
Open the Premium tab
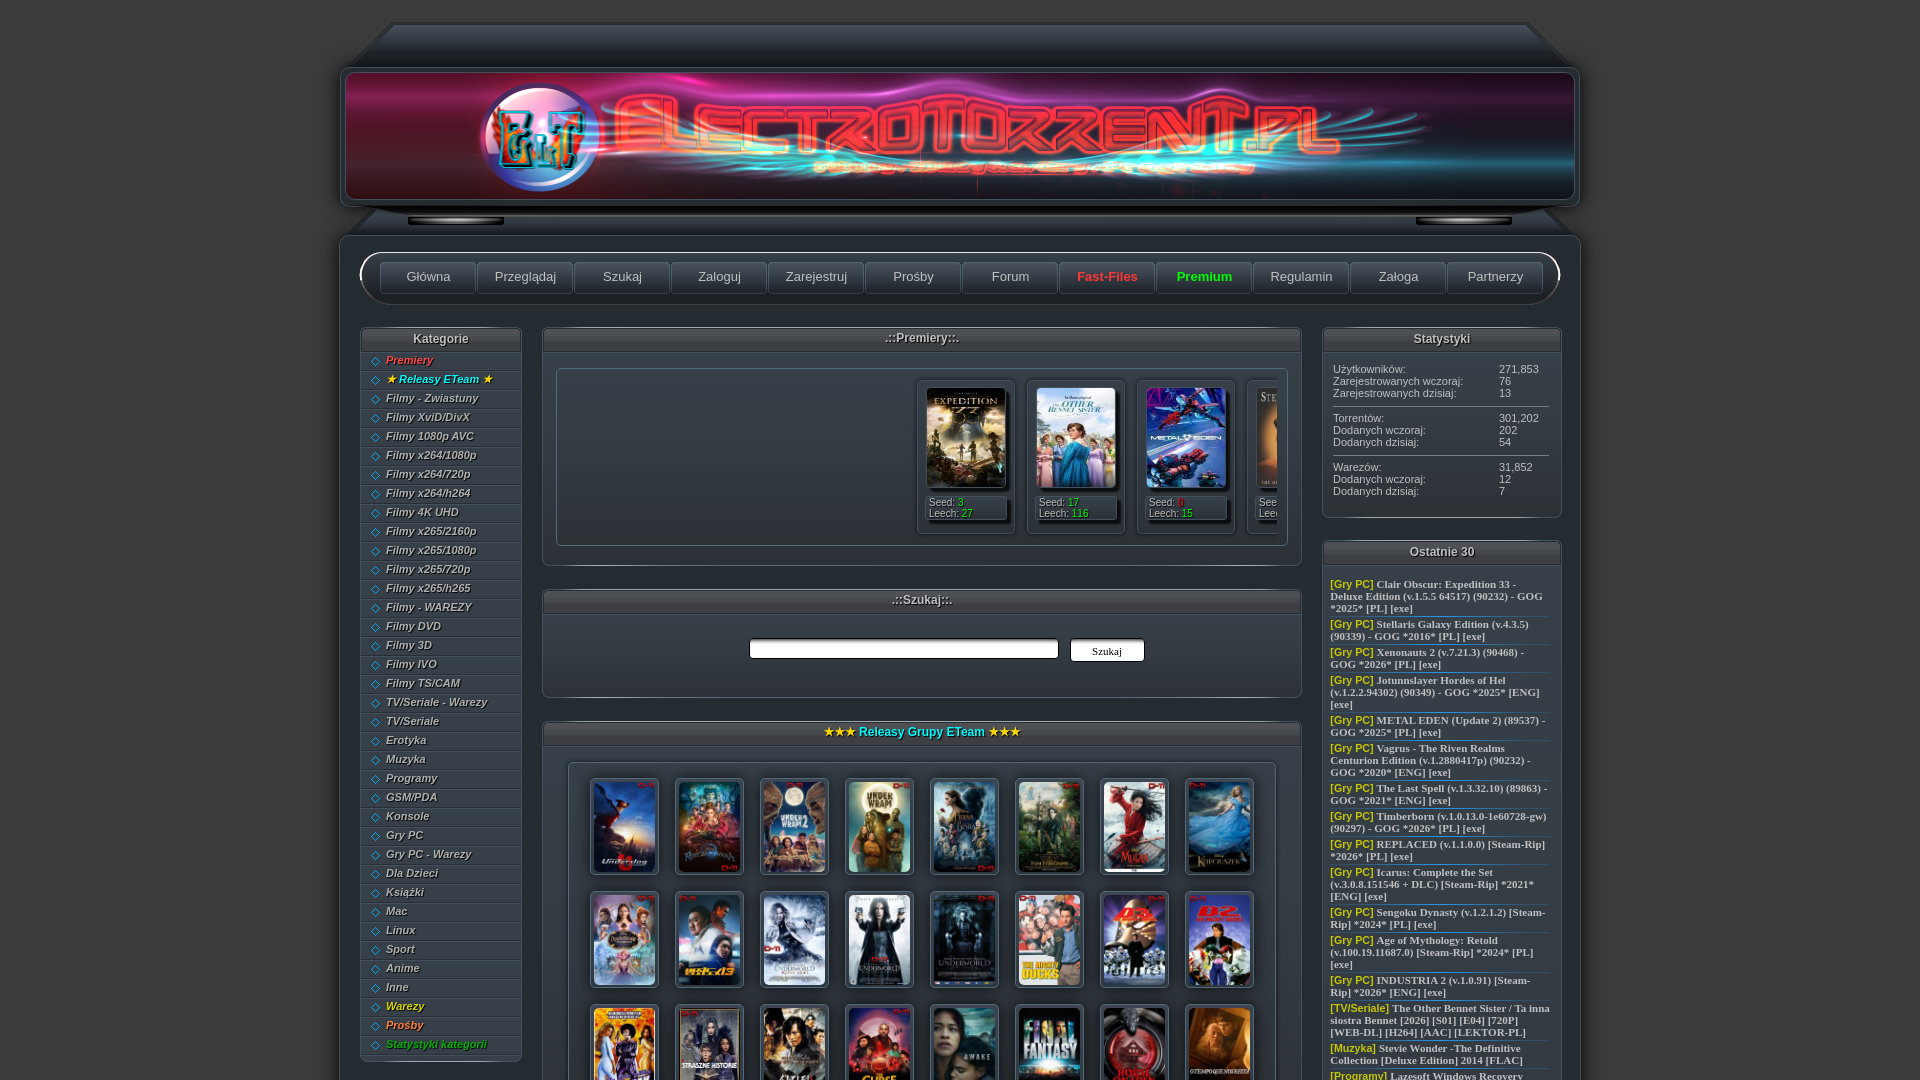[x=1204, y=277]
